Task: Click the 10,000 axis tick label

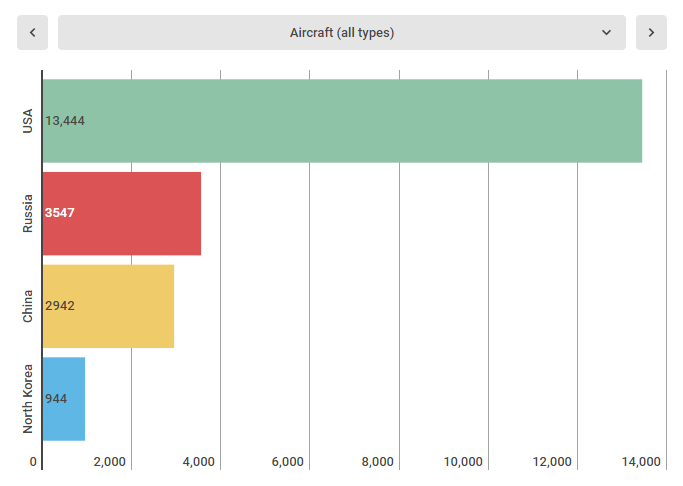Action: [x=463, y=462]
